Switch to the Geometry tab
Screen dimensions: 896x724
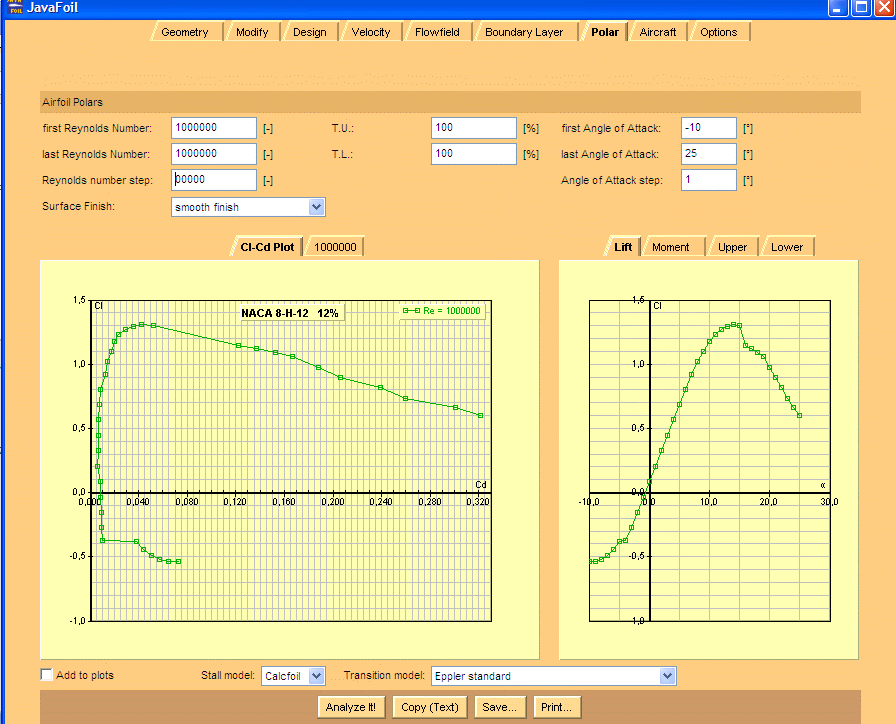185,32
